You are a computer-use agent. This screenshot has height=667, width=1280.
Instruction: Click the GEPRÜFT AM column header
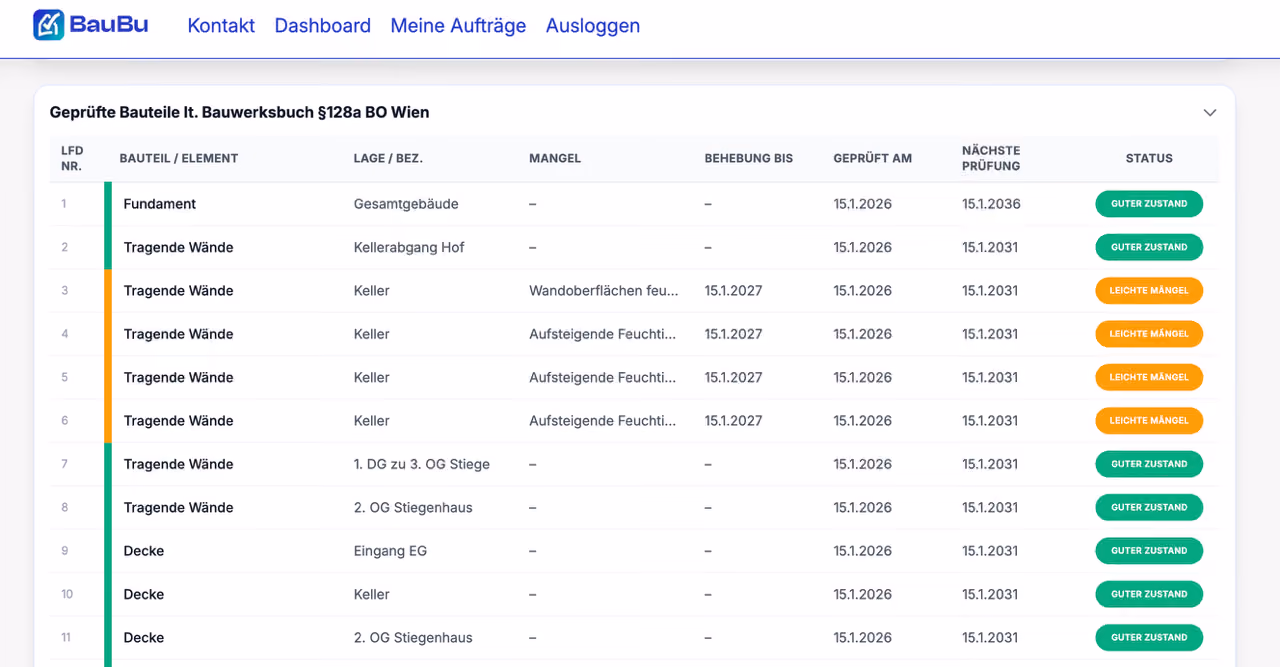[873, 158]
